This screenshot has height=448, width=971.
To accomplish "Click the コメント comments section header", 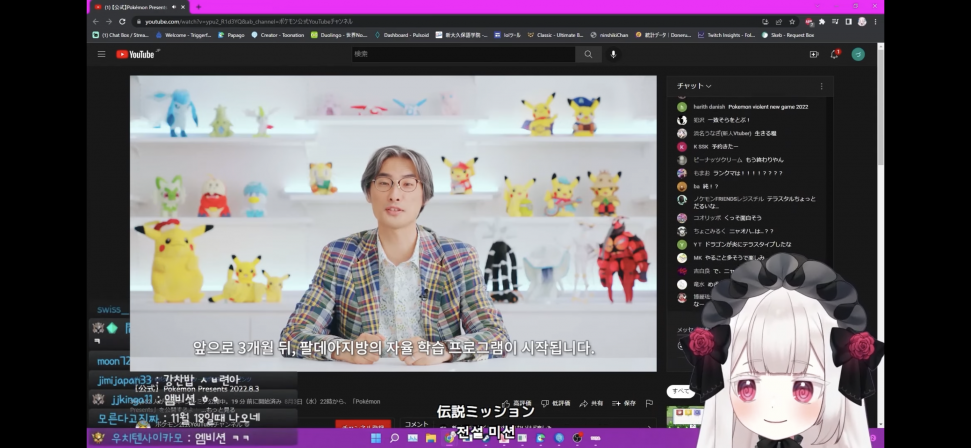I will pos(416,424).
